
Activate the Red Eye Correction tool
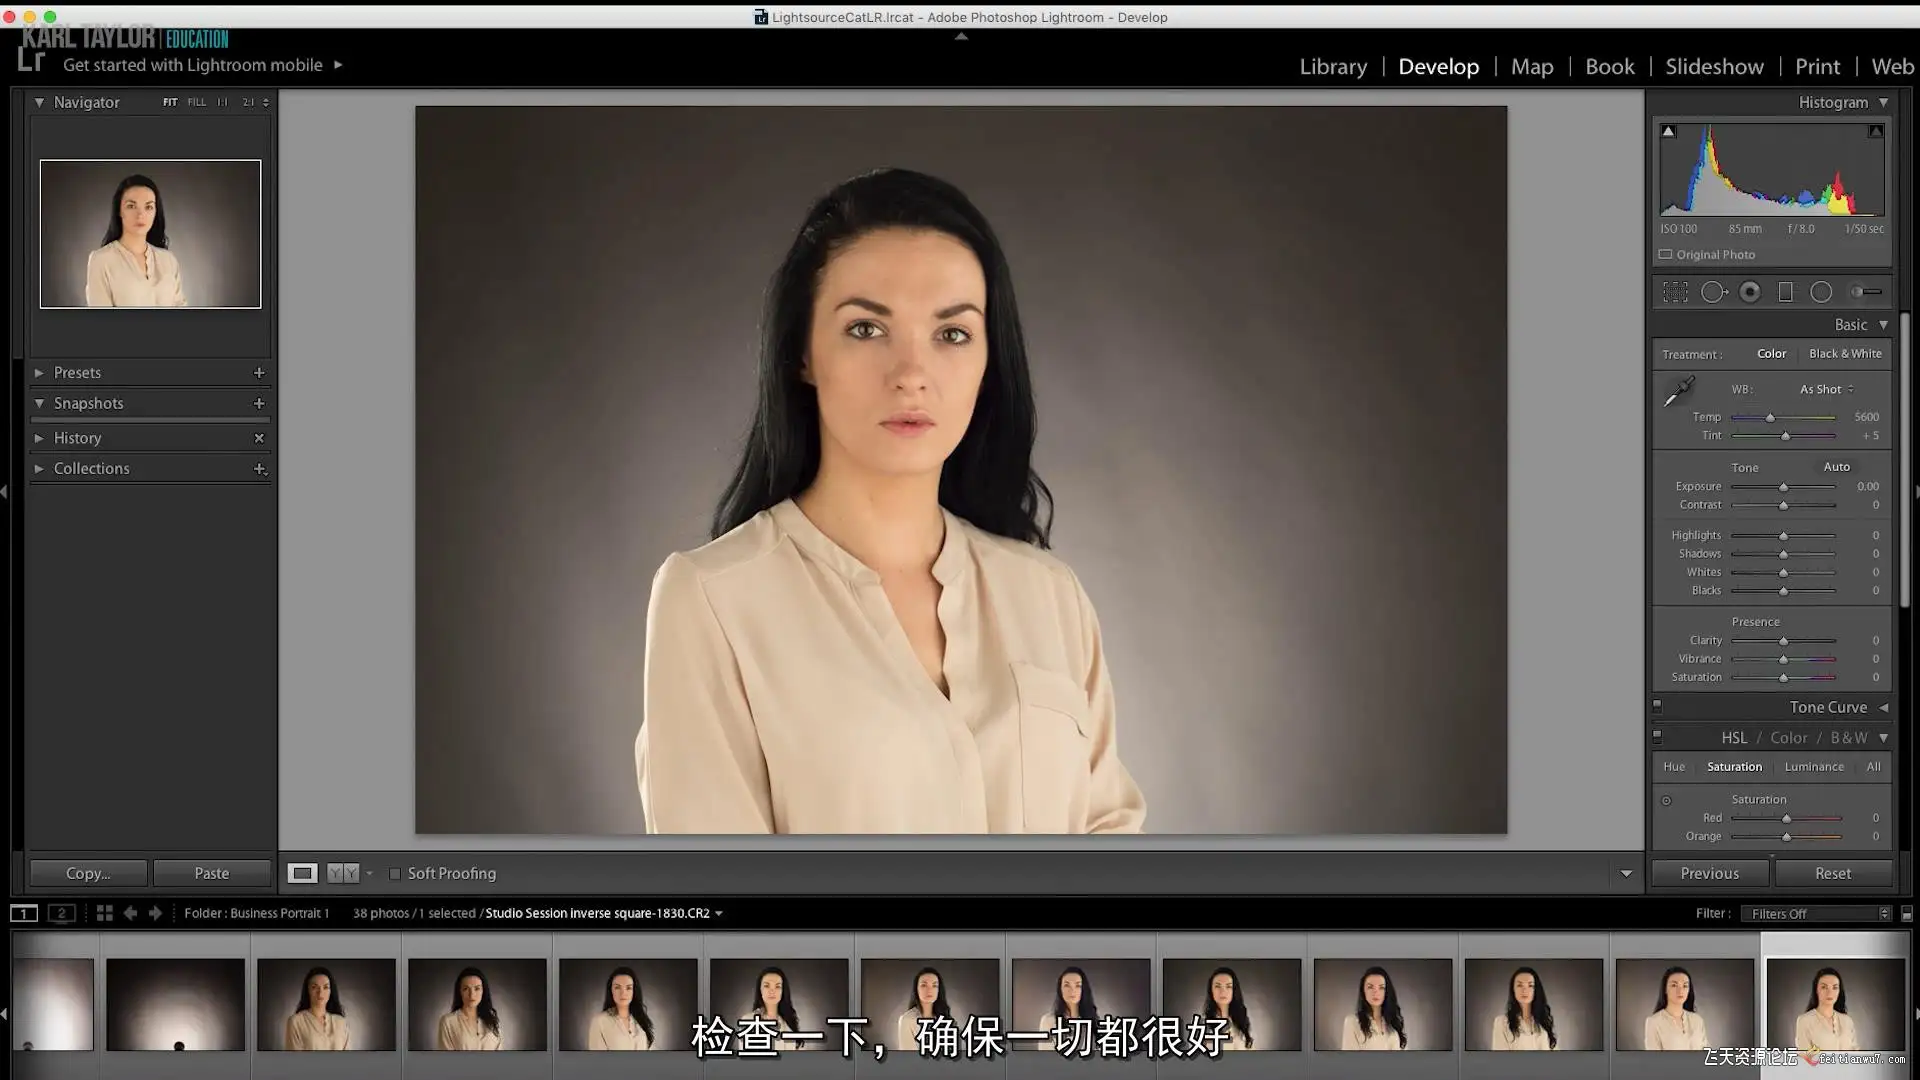(x=1750, y=292)
